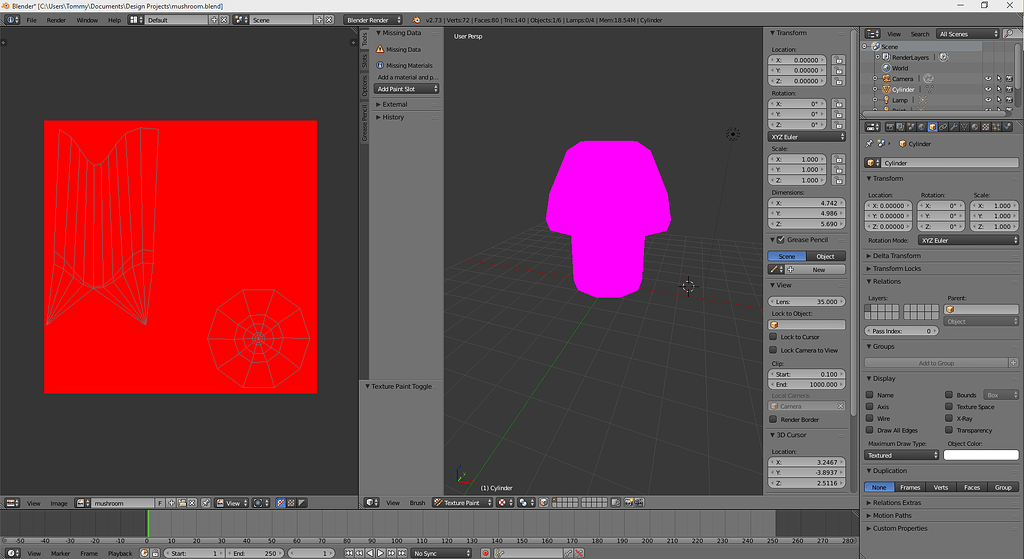The width and height of the screenshot is (1024, 559).
Task: Click the UV editor type icon
Action: 12,503
